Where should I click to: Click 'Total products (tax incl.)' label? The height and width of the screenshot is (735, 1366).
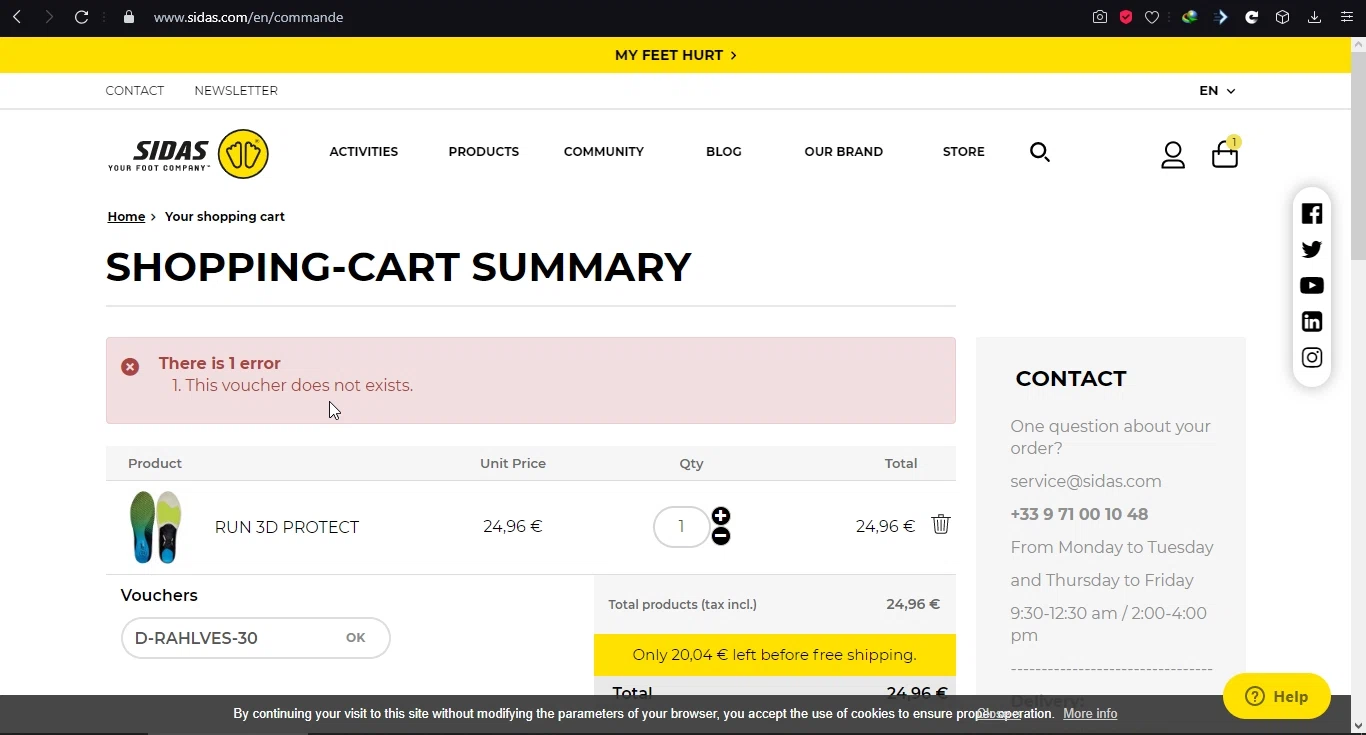coord(683,605)
